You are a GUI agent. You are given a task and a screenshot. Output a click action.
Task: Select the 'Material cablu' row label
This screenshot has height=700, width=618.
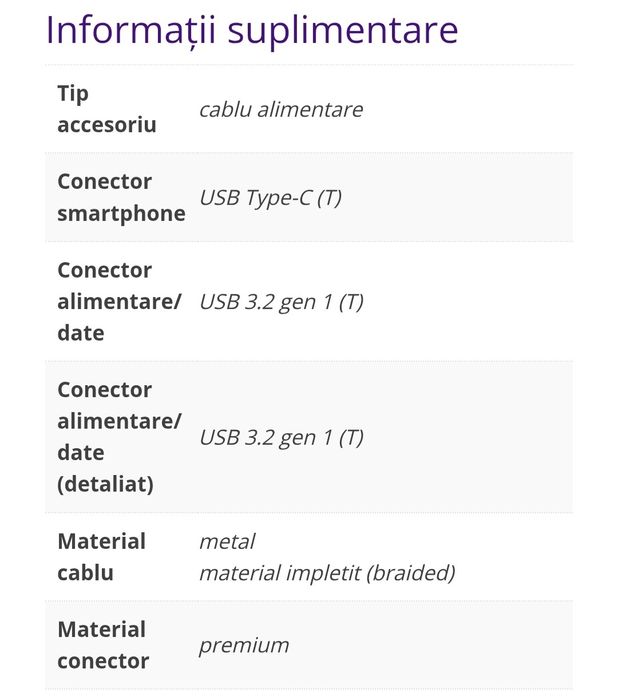101,557
